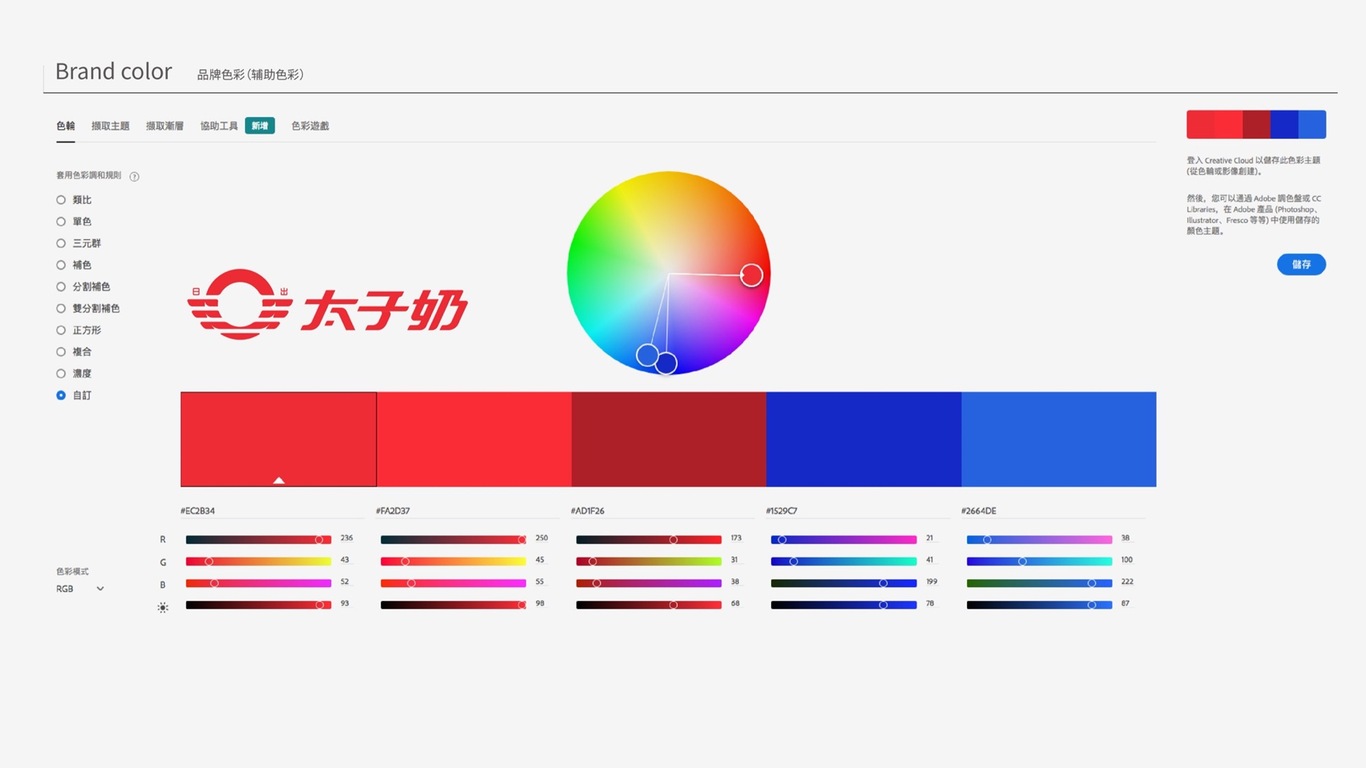Click the R slider with value 173
Screen dimensions: 1366x768
[648, 539]
